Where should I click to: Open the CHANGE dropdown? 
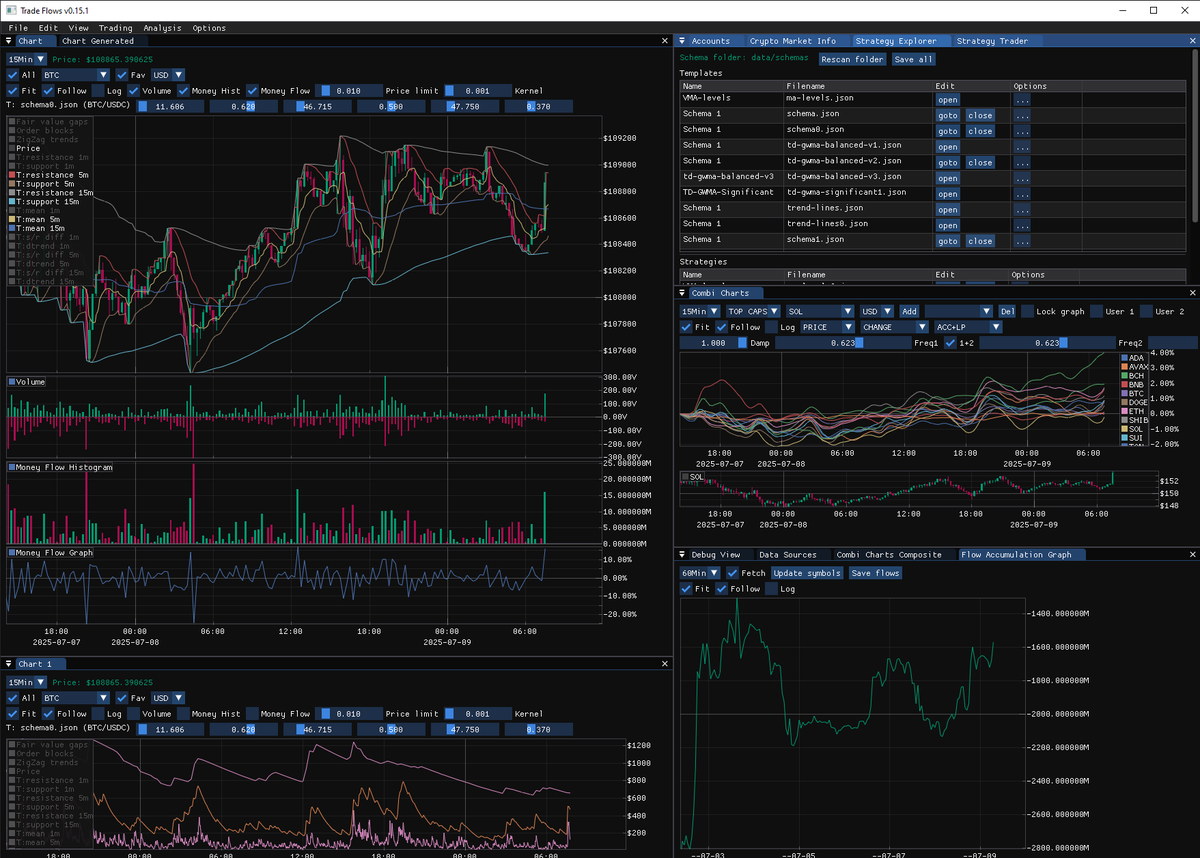895,327
